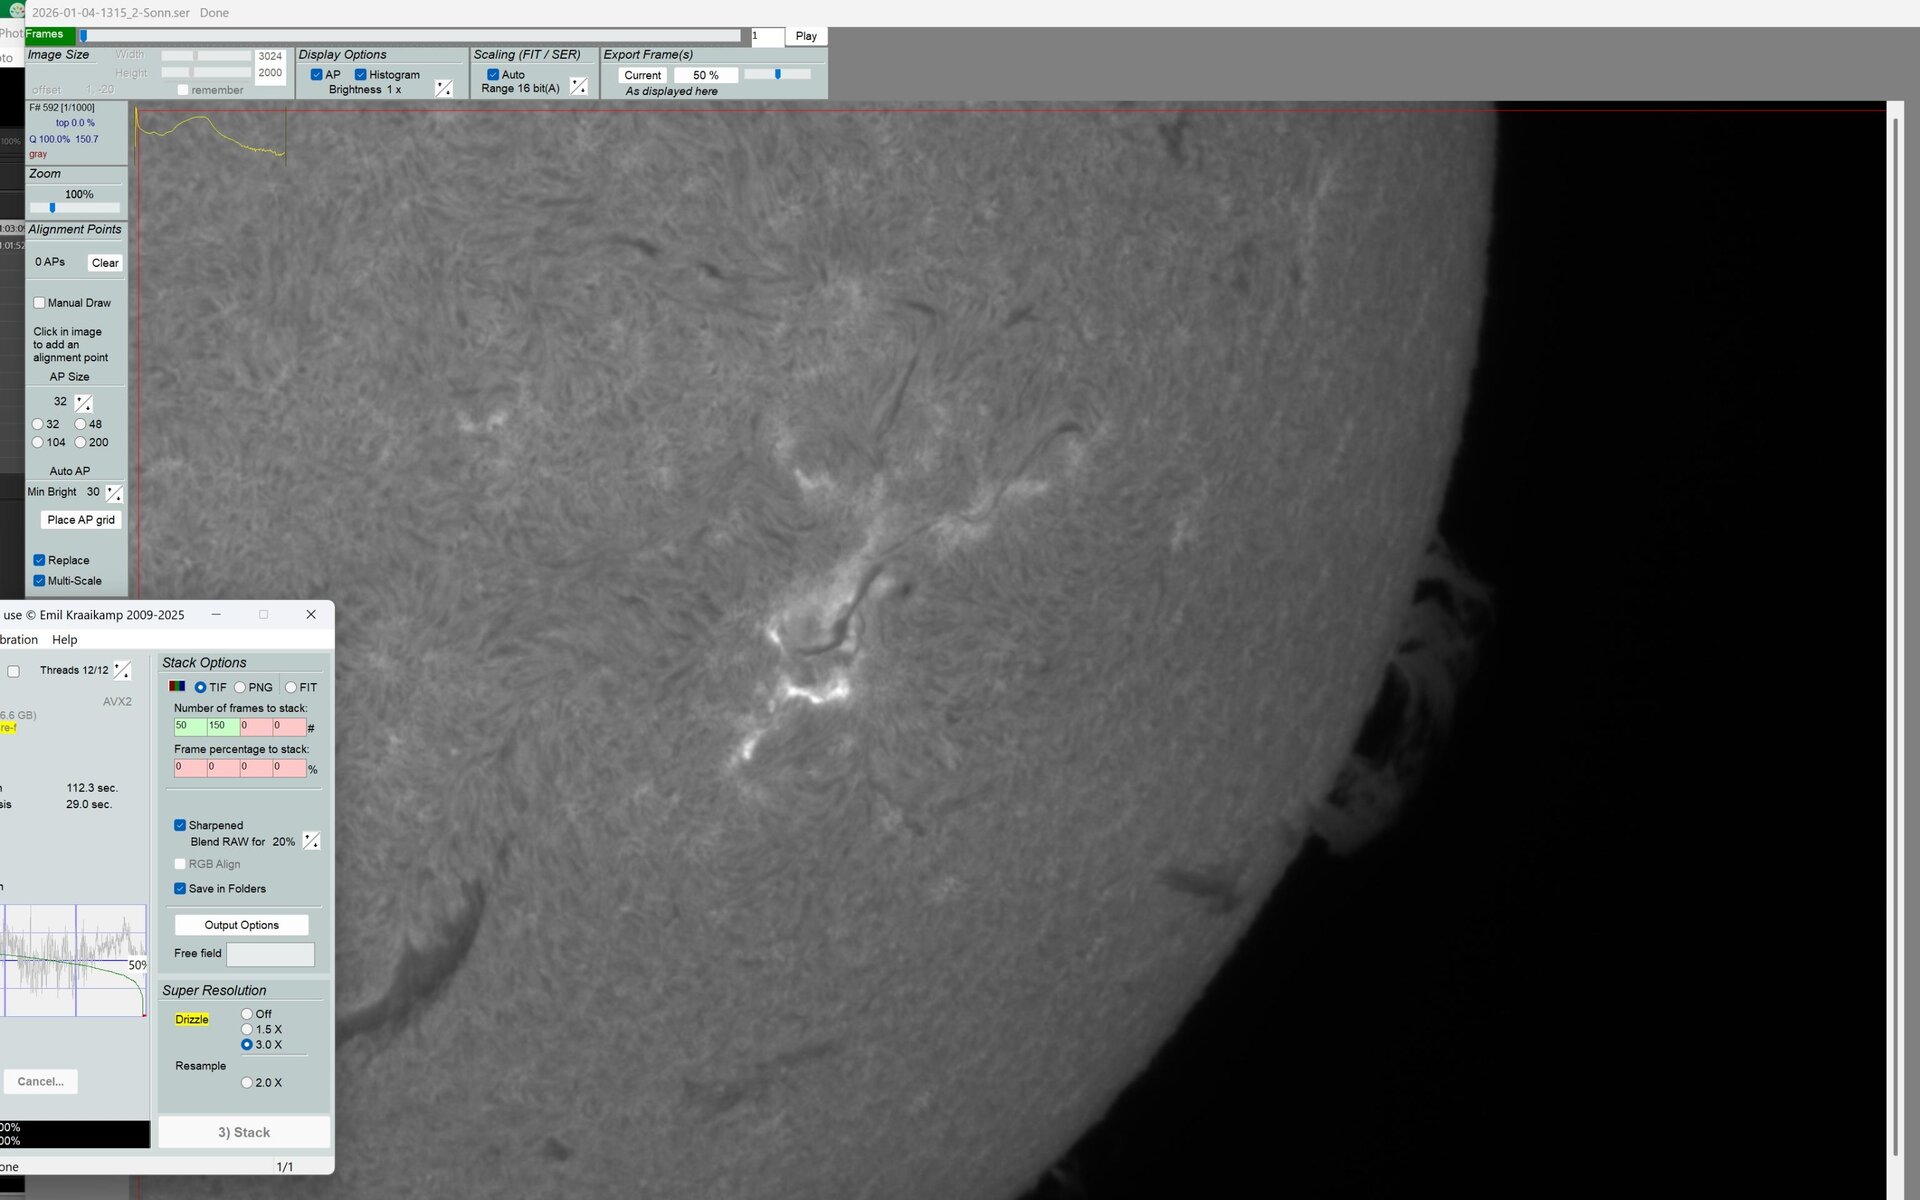This screenshot has height=1200, width=1920.
Task: Click the 3) Stack button
Action: click(244, 1133)
